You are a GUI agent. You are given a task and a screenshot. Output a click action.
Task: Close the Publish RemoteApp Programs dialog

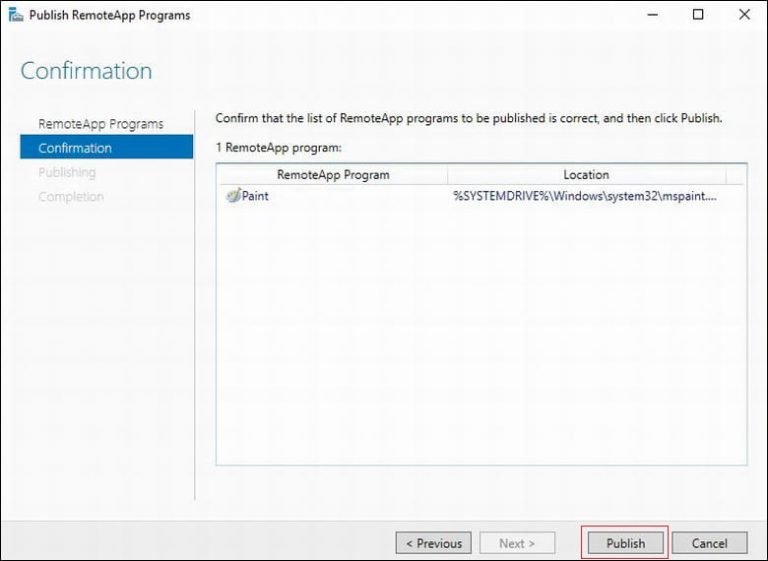[x=744, y=15]
